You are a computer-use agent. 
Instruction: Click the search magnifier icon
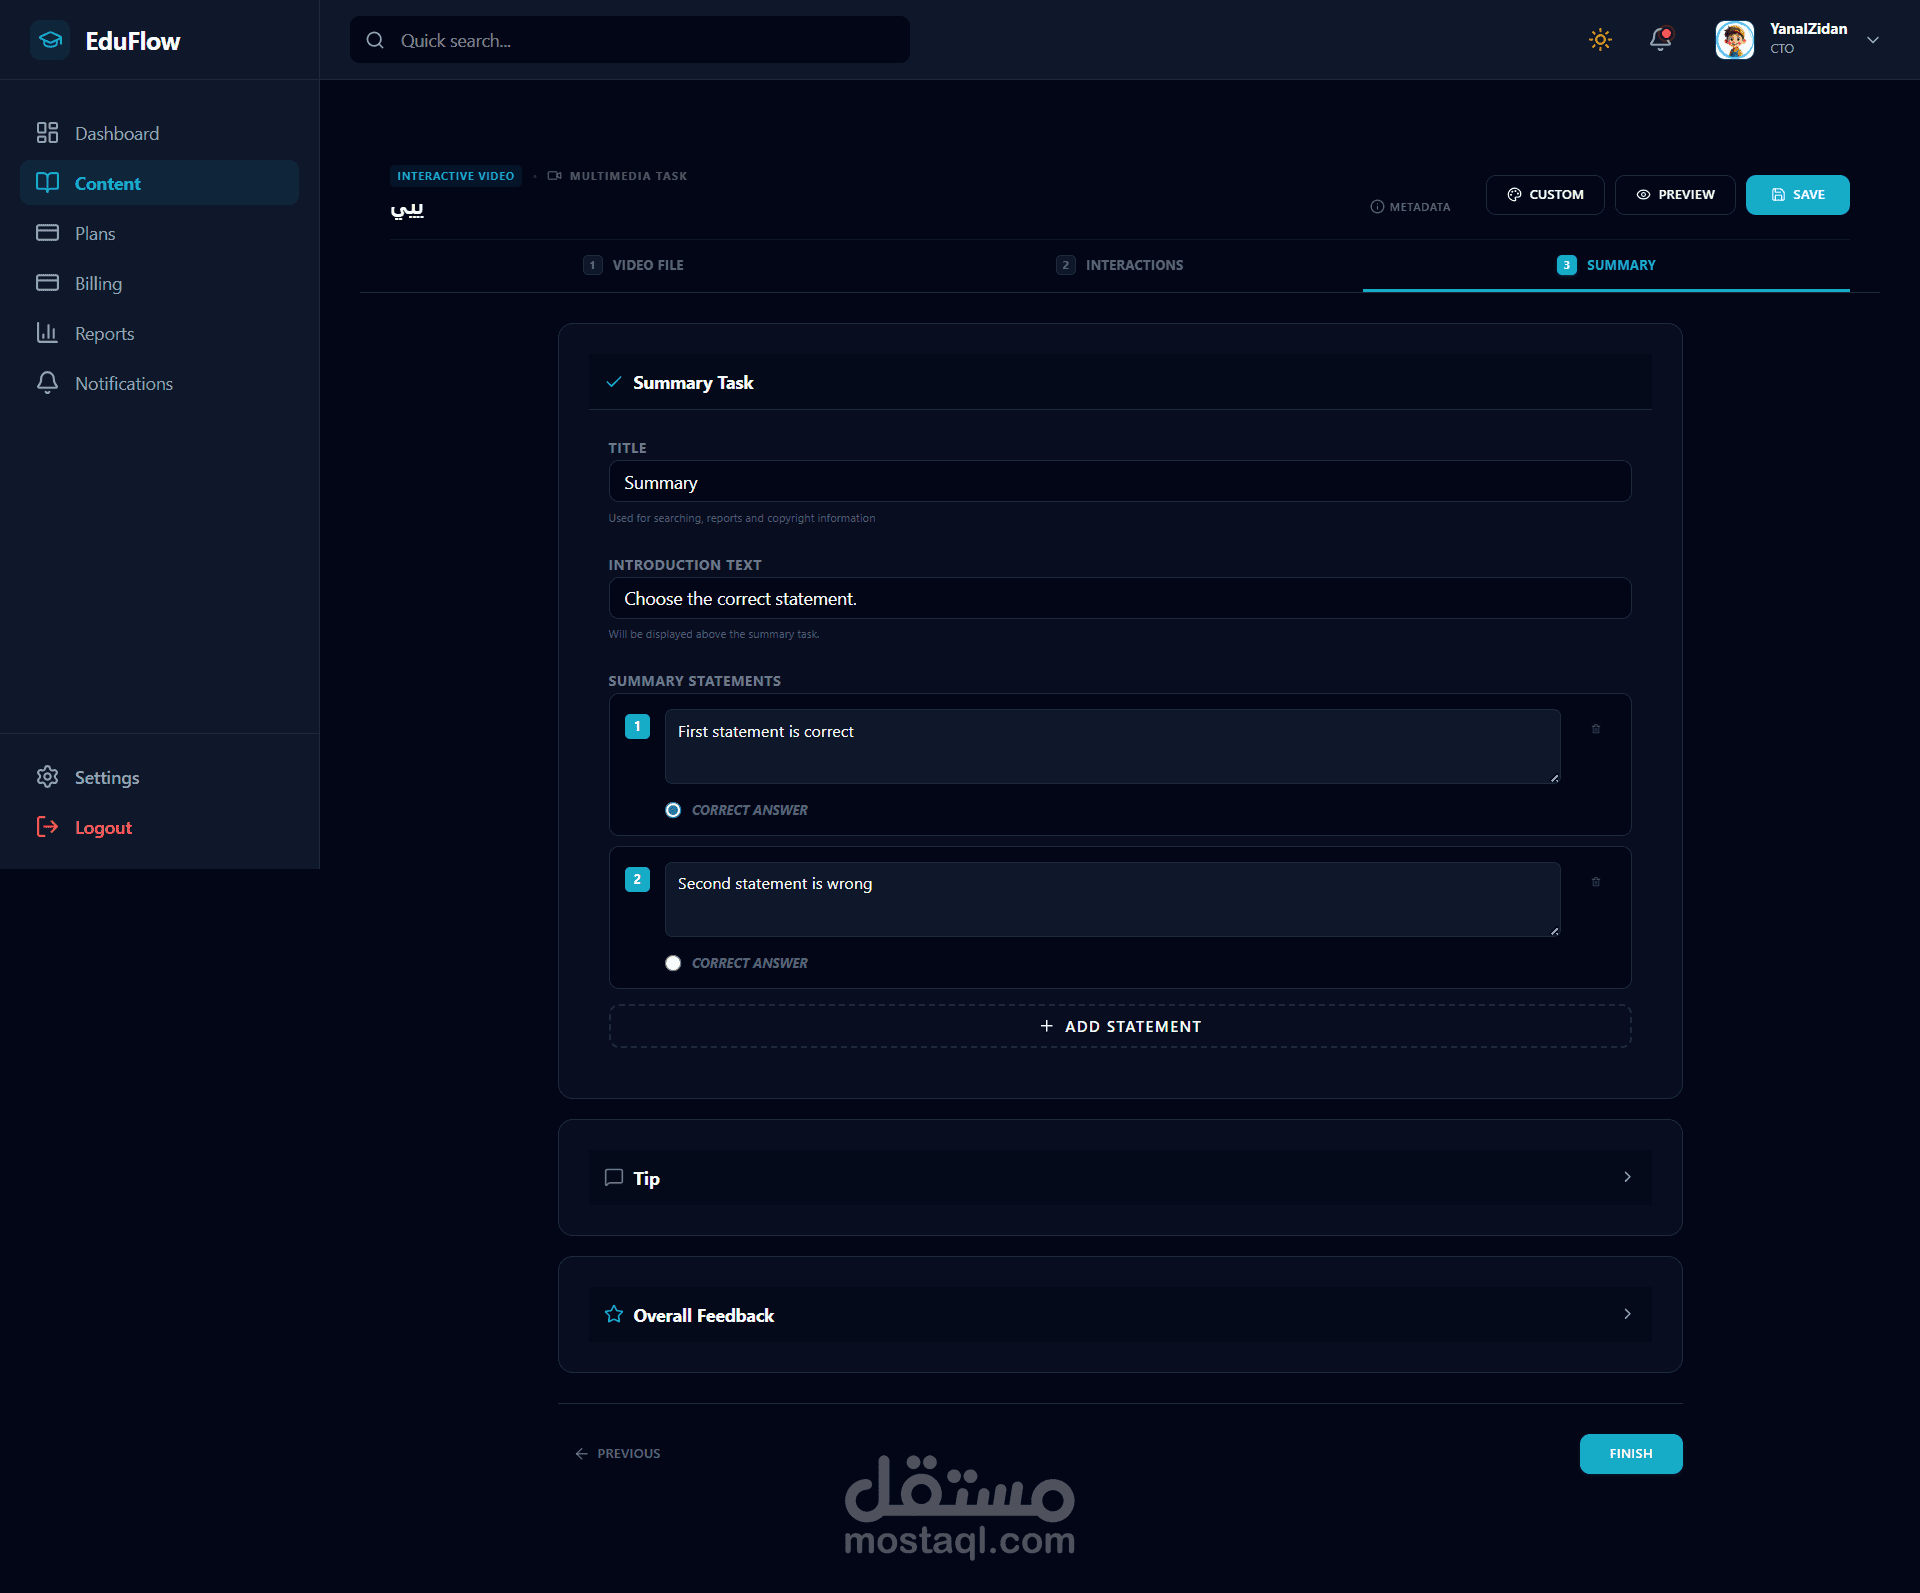(375, 41)
